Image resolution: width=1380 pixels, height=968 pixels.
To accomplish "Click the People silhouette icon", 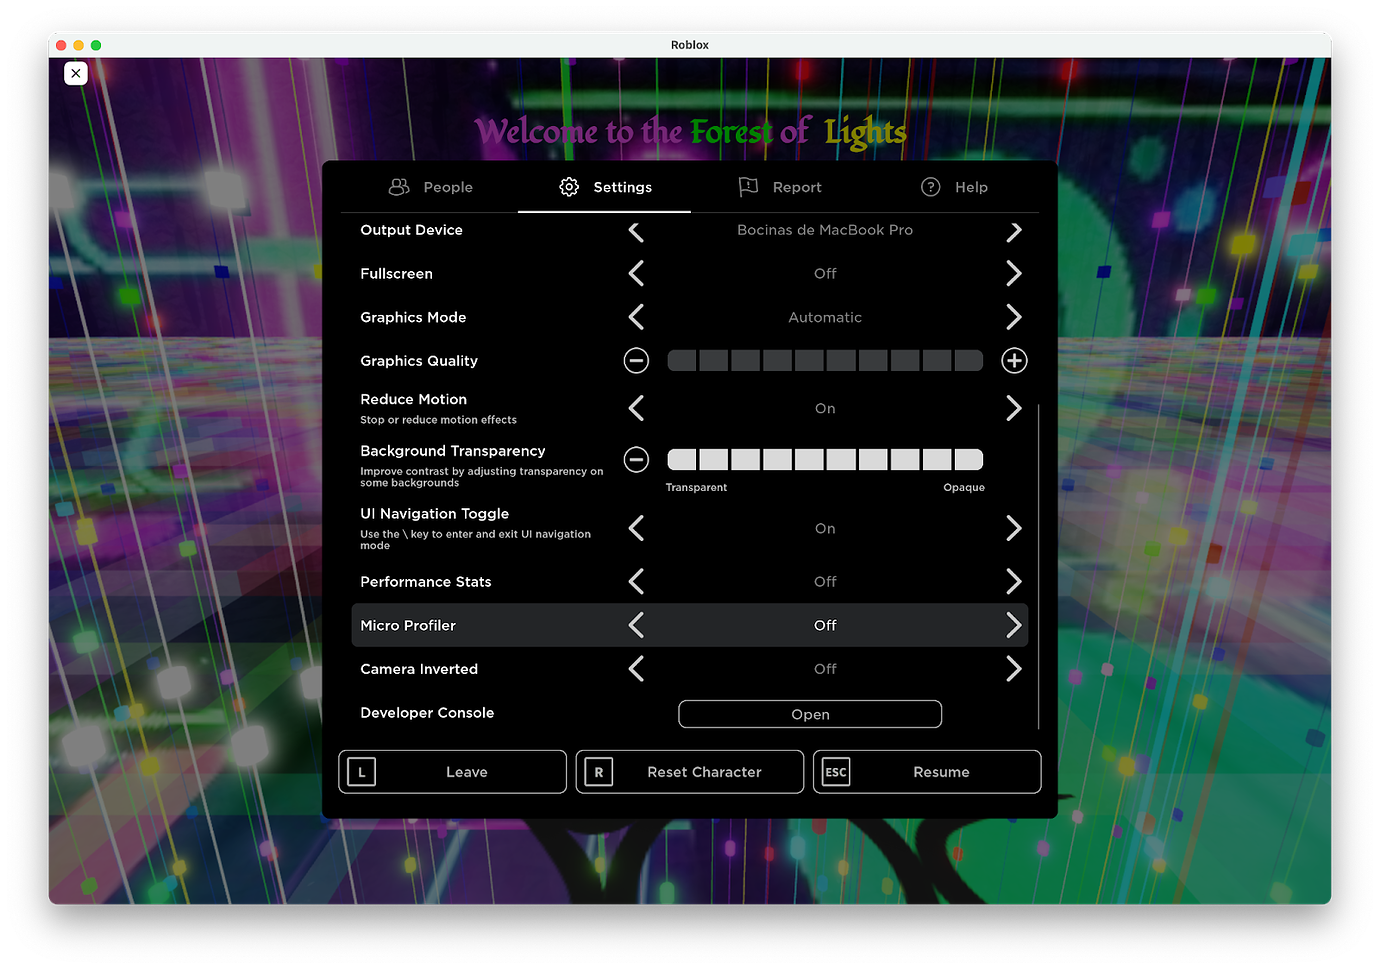I will [398, 186].
